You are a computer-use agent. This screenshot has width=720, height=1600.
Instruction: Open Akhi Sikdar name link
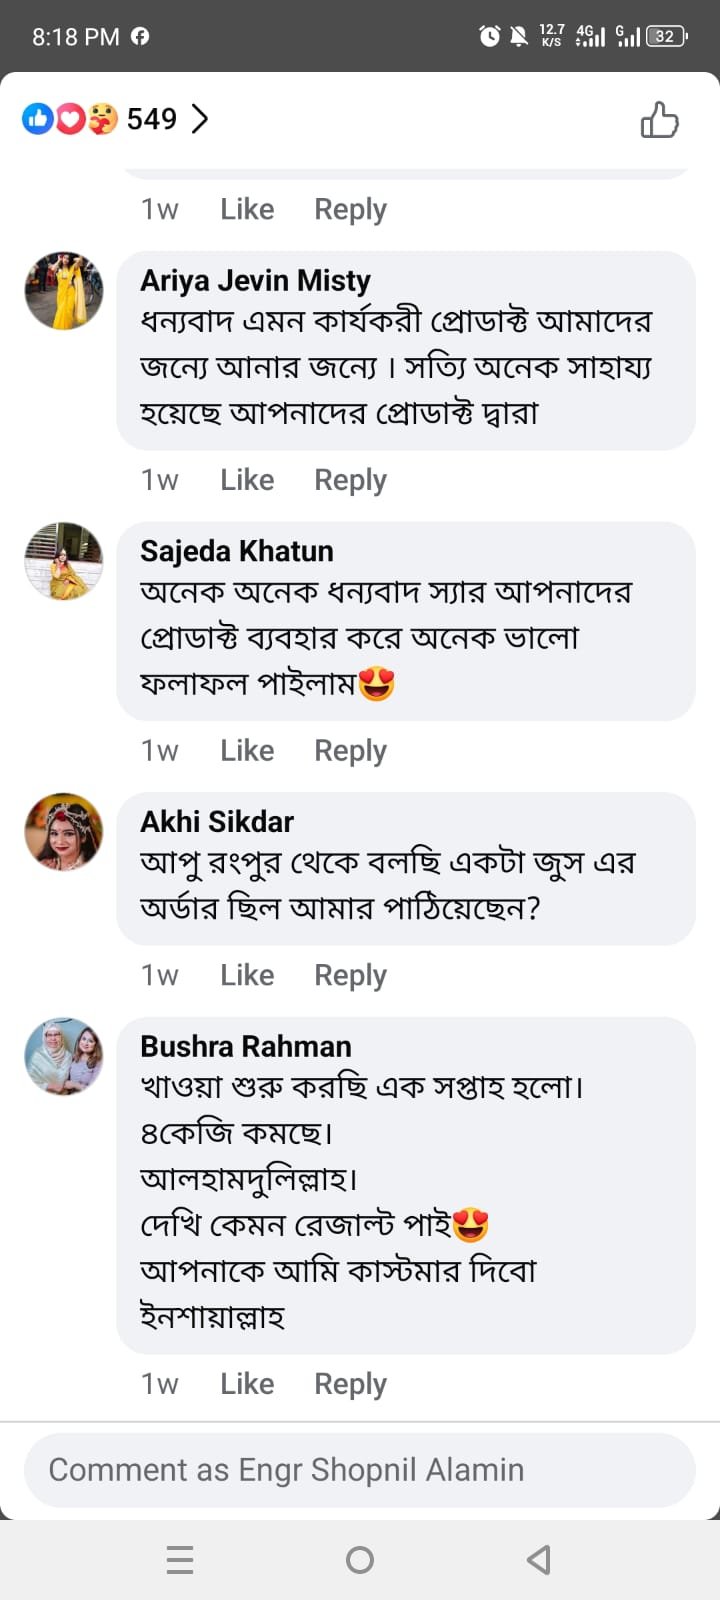pyautogui.click(x=217, y=821)
